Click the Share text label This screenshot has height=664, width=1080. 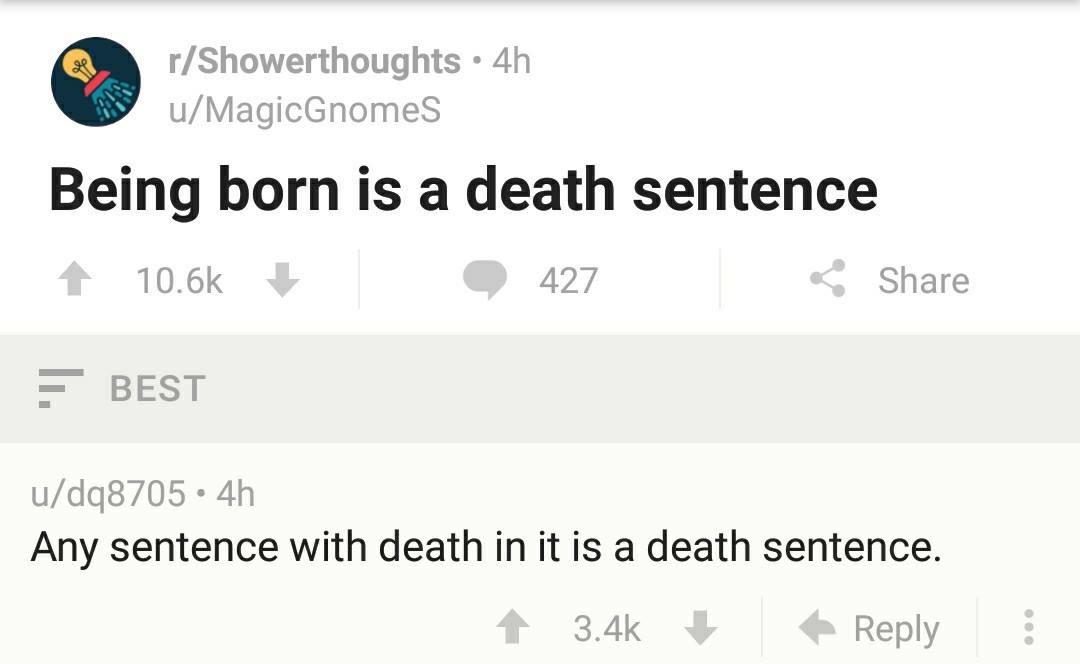pyautogui.click(x=924, y=280)
